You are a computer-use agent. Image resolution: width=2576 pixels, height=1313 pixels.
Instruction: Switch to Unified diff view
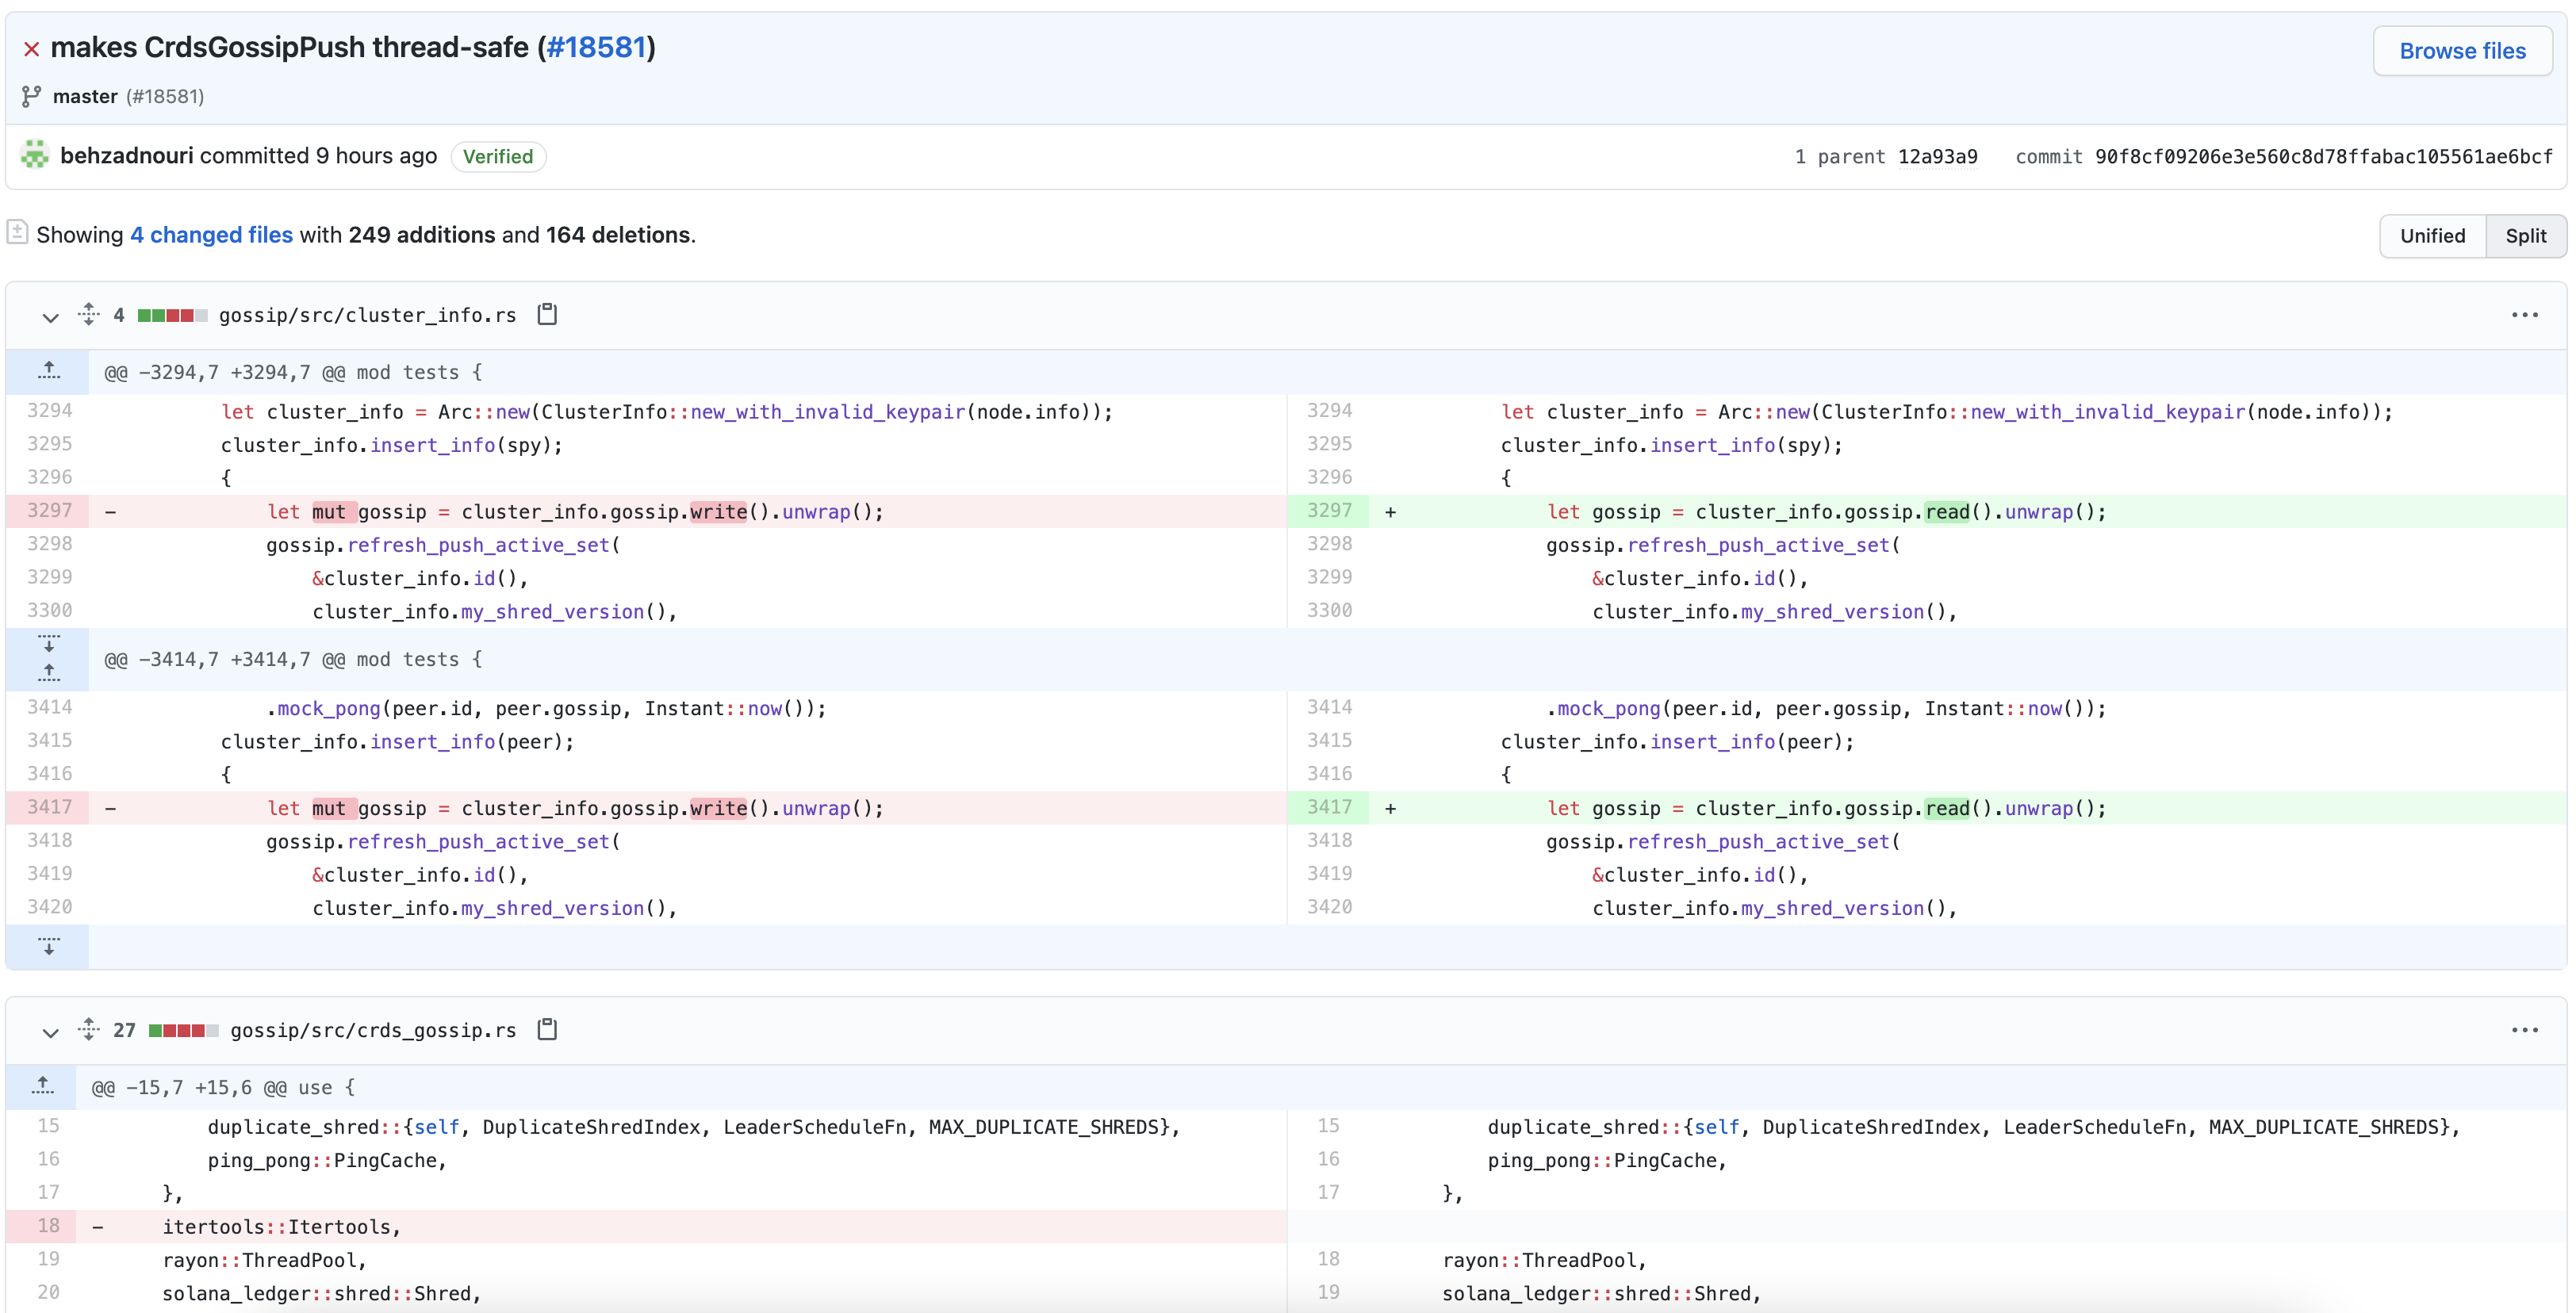coord(2432,236)
